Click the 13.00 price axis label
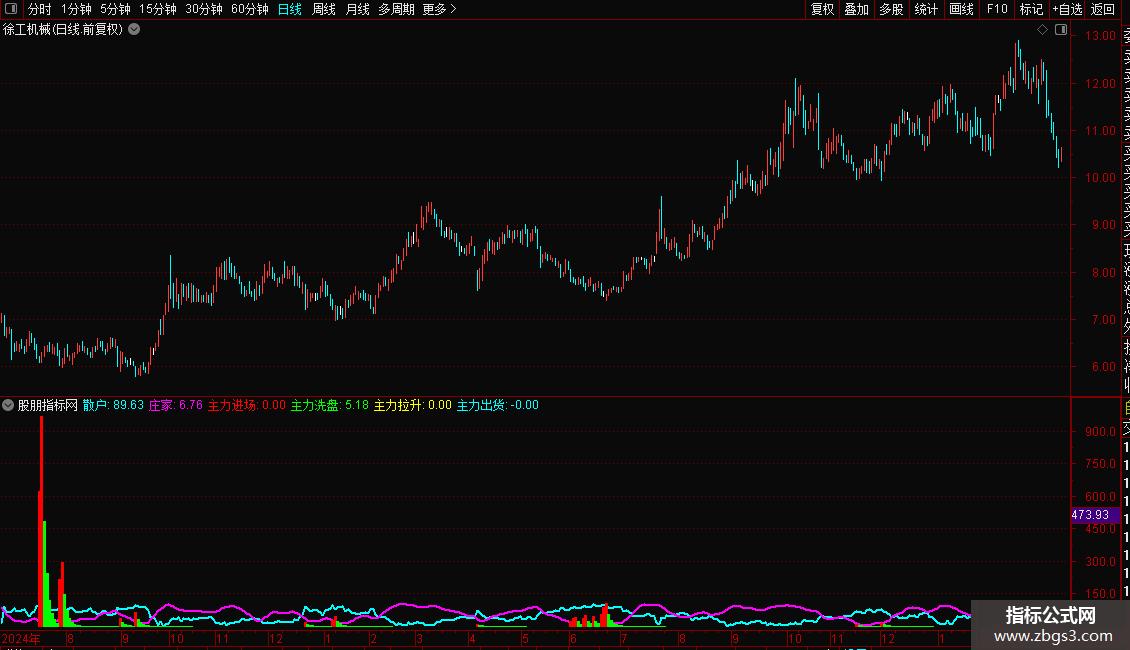This screenshot has height=650, width=1130. (1100, 36)
